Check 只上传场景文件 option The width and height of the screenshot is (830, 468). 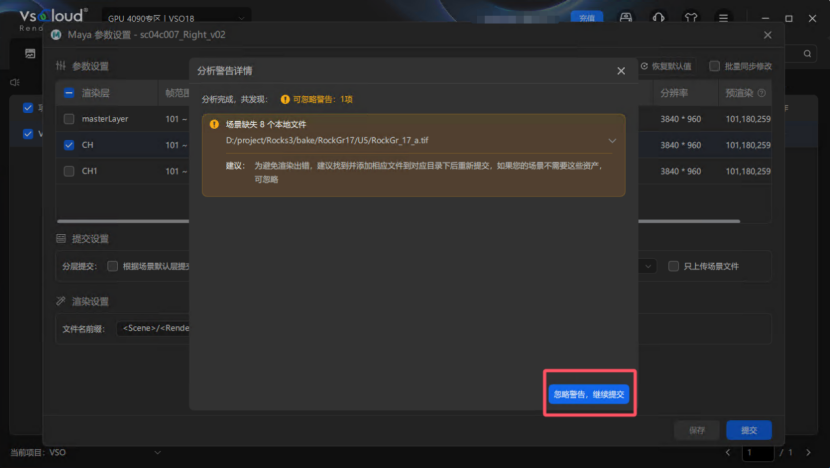pyautogui.click(x=673, y=266)
